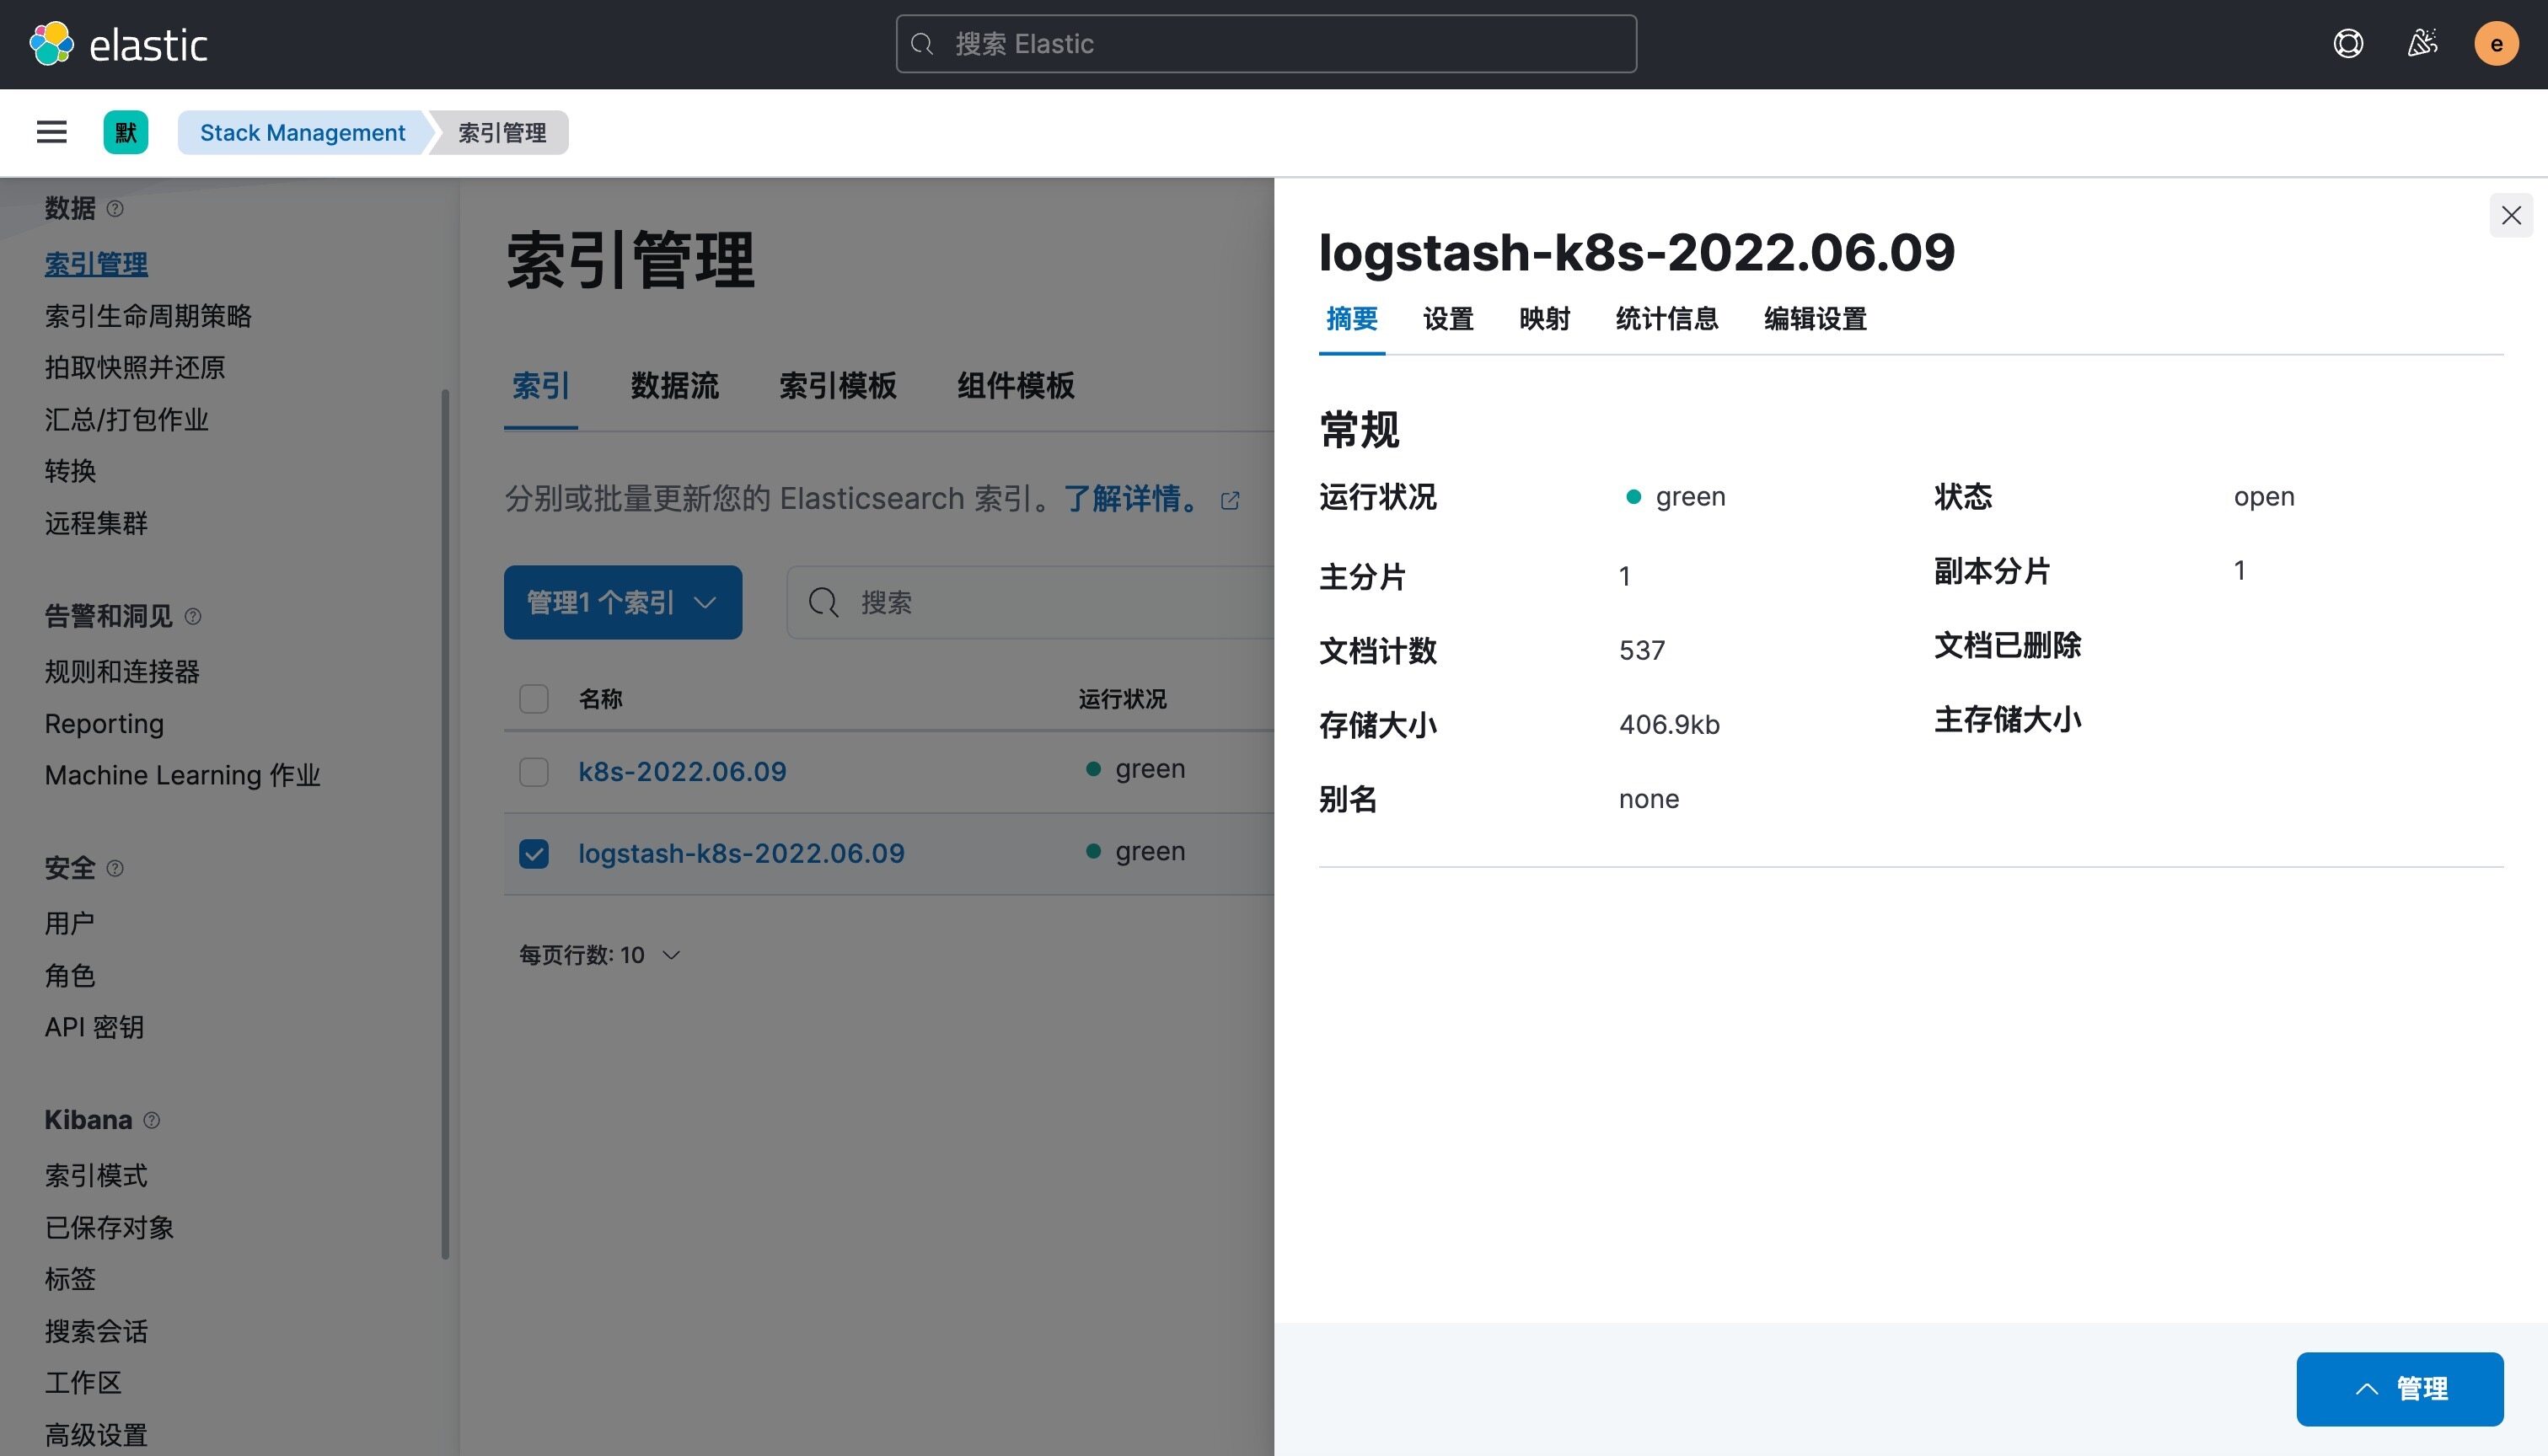The image size is (2548, 1456).
Task: Open the rows per page dropdown
Action: (x=599, y=955)
